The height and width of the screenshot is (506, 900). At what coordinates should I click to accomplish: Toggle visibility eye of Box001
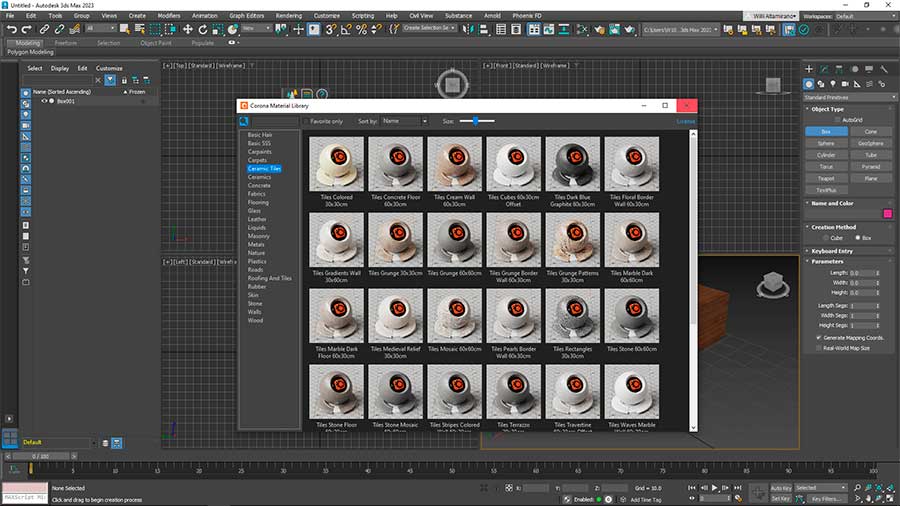click(x=45, y=101)
